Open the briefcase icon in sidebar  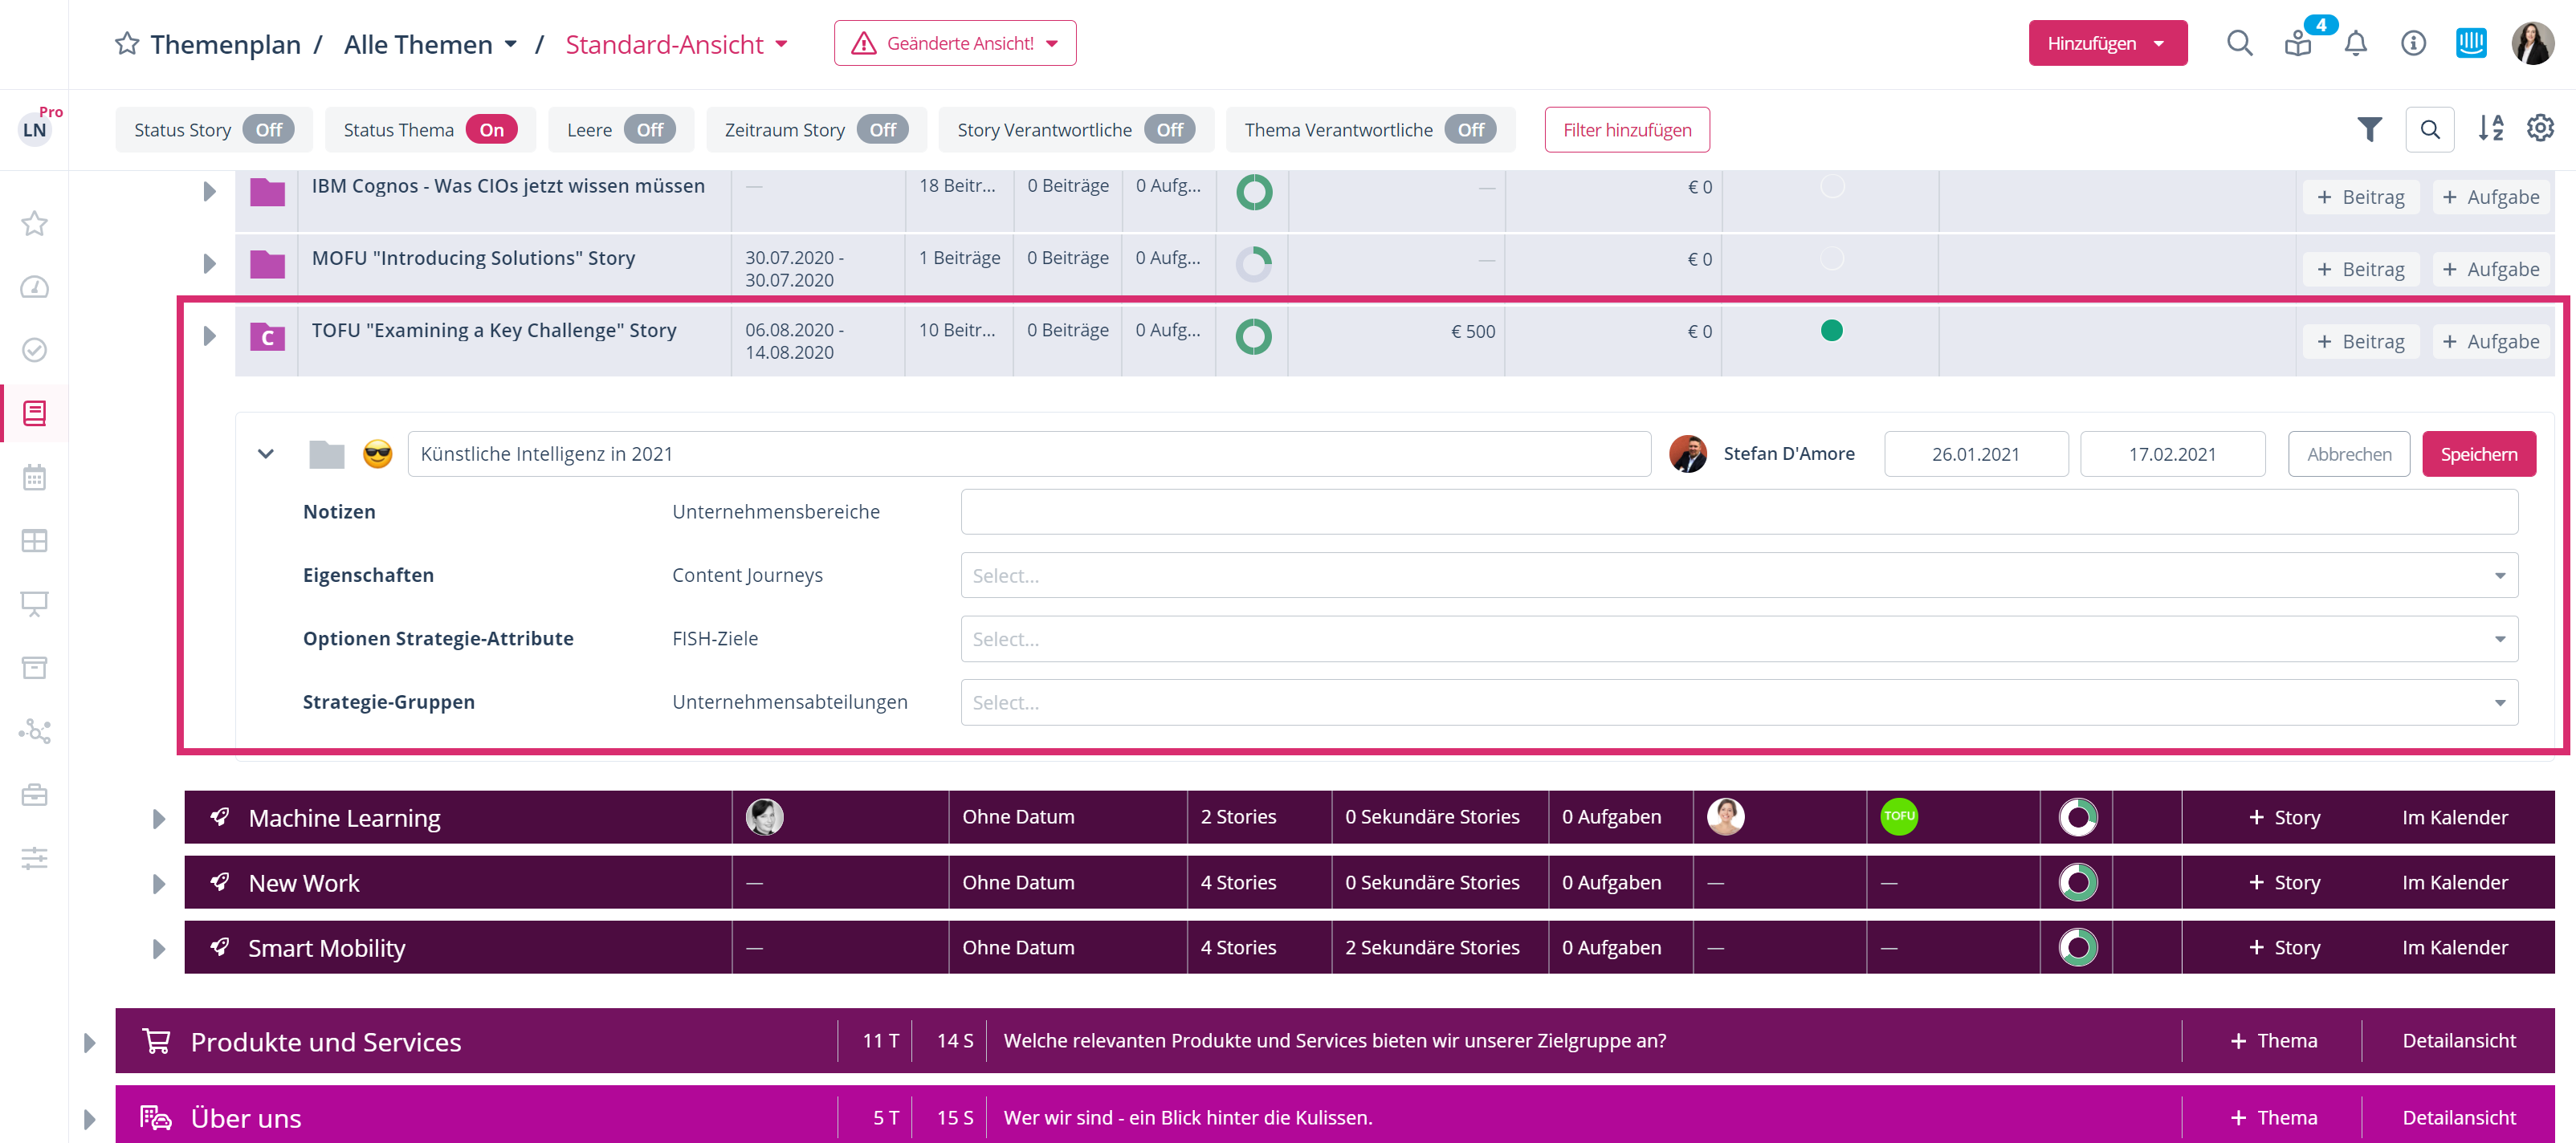34,795
